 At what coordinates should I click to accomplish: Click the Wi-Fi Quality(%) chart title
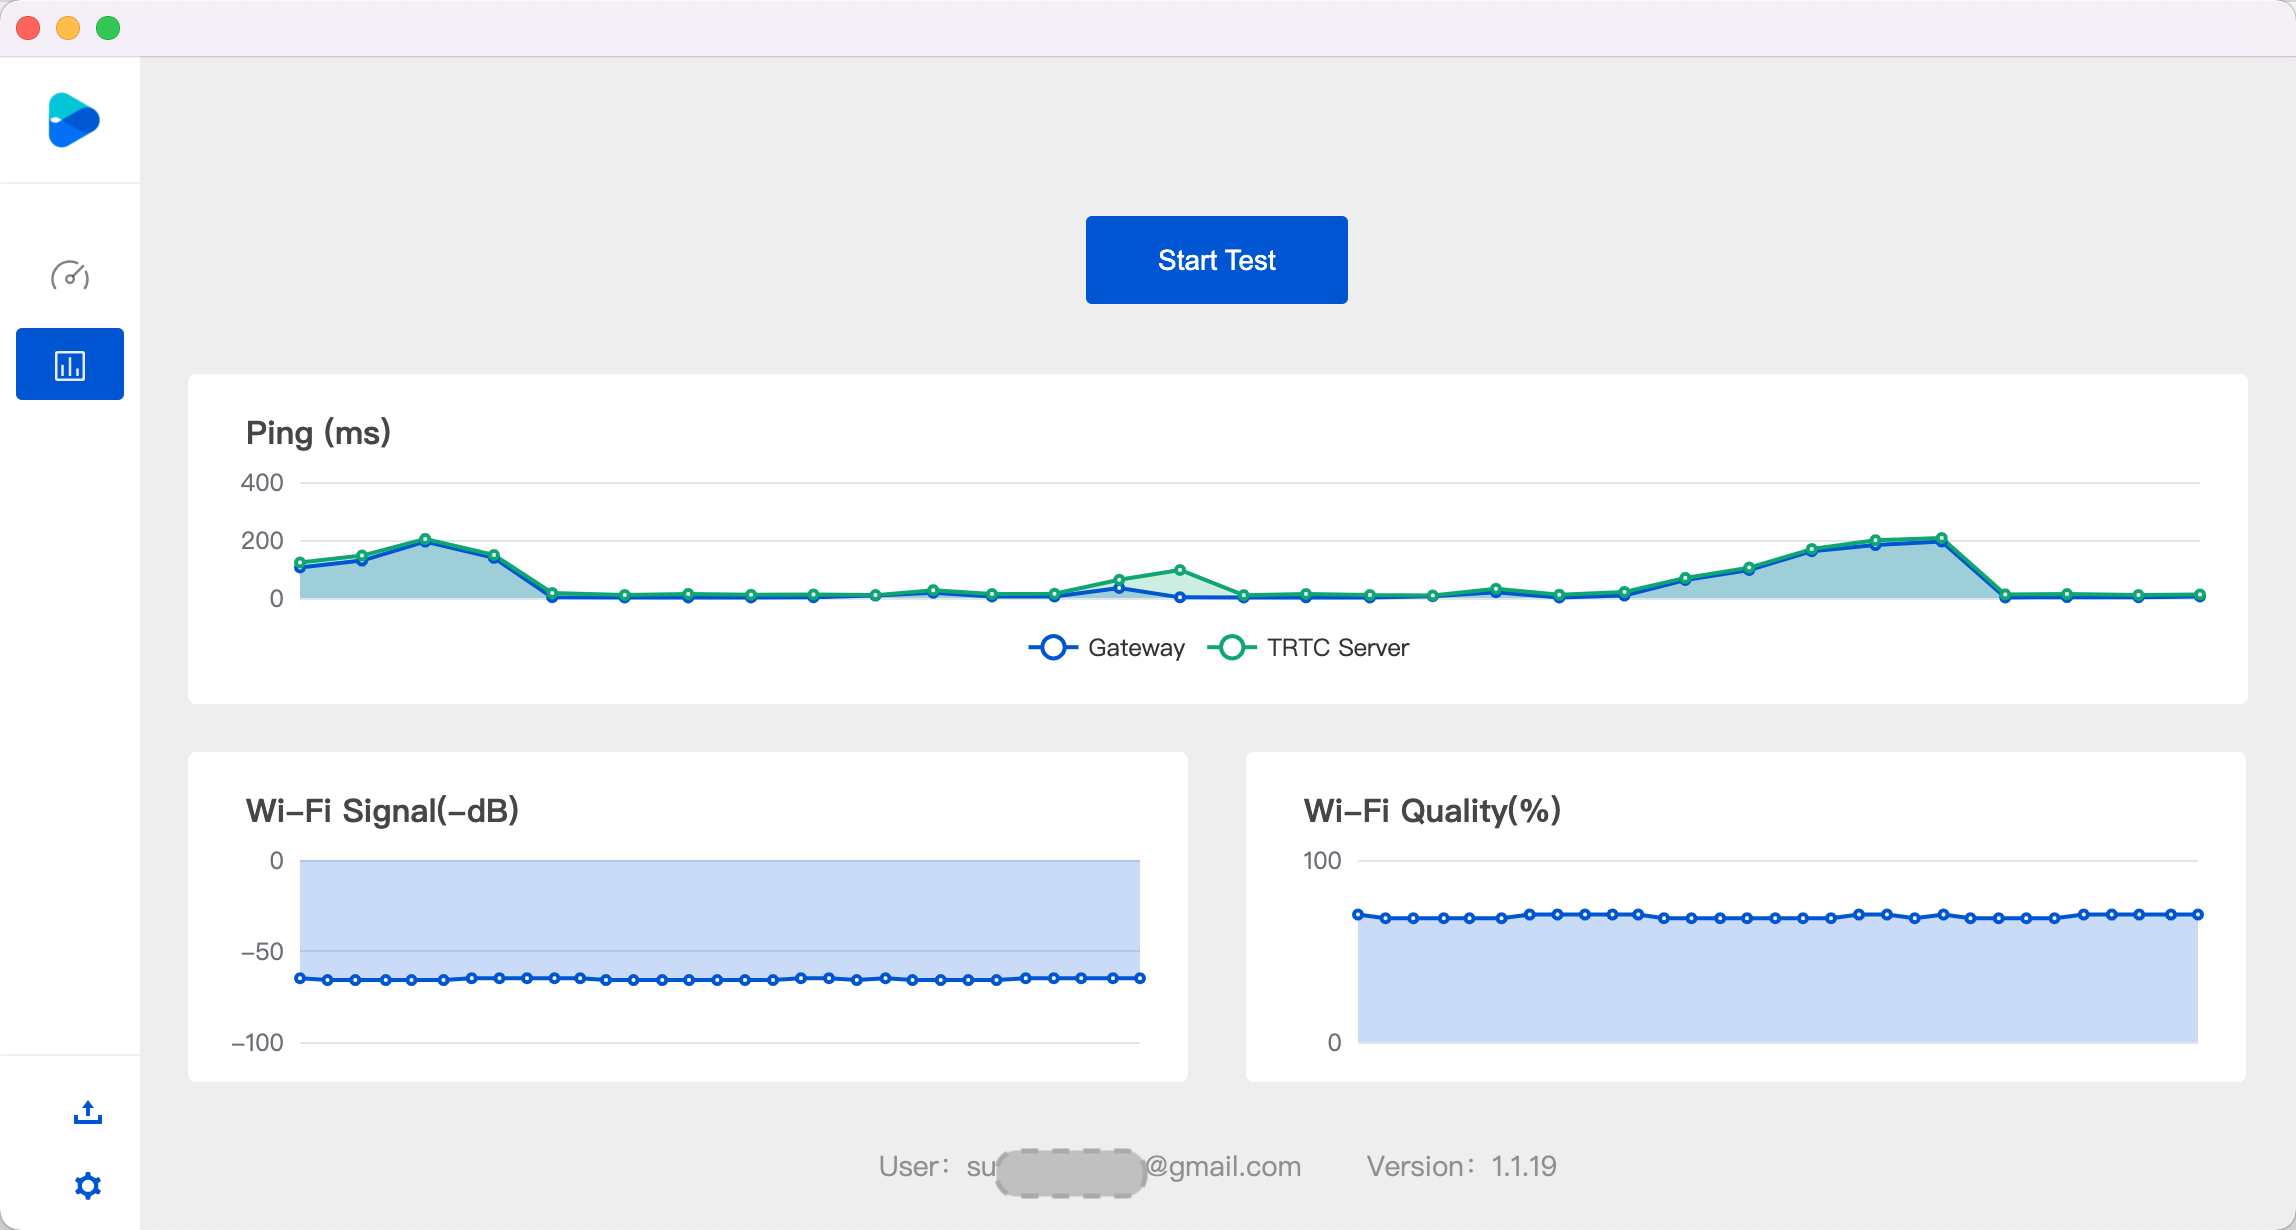(x=1432, y=810)
